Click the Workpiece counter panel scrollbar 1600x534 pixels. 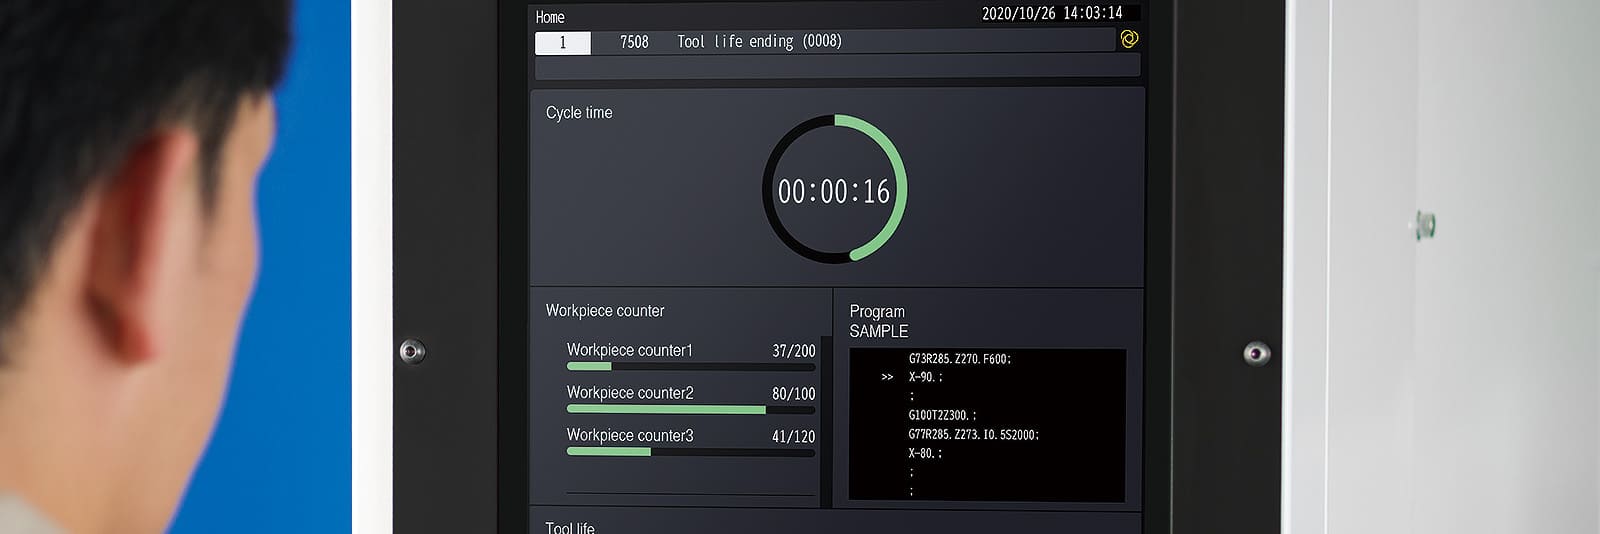[826, 420]
